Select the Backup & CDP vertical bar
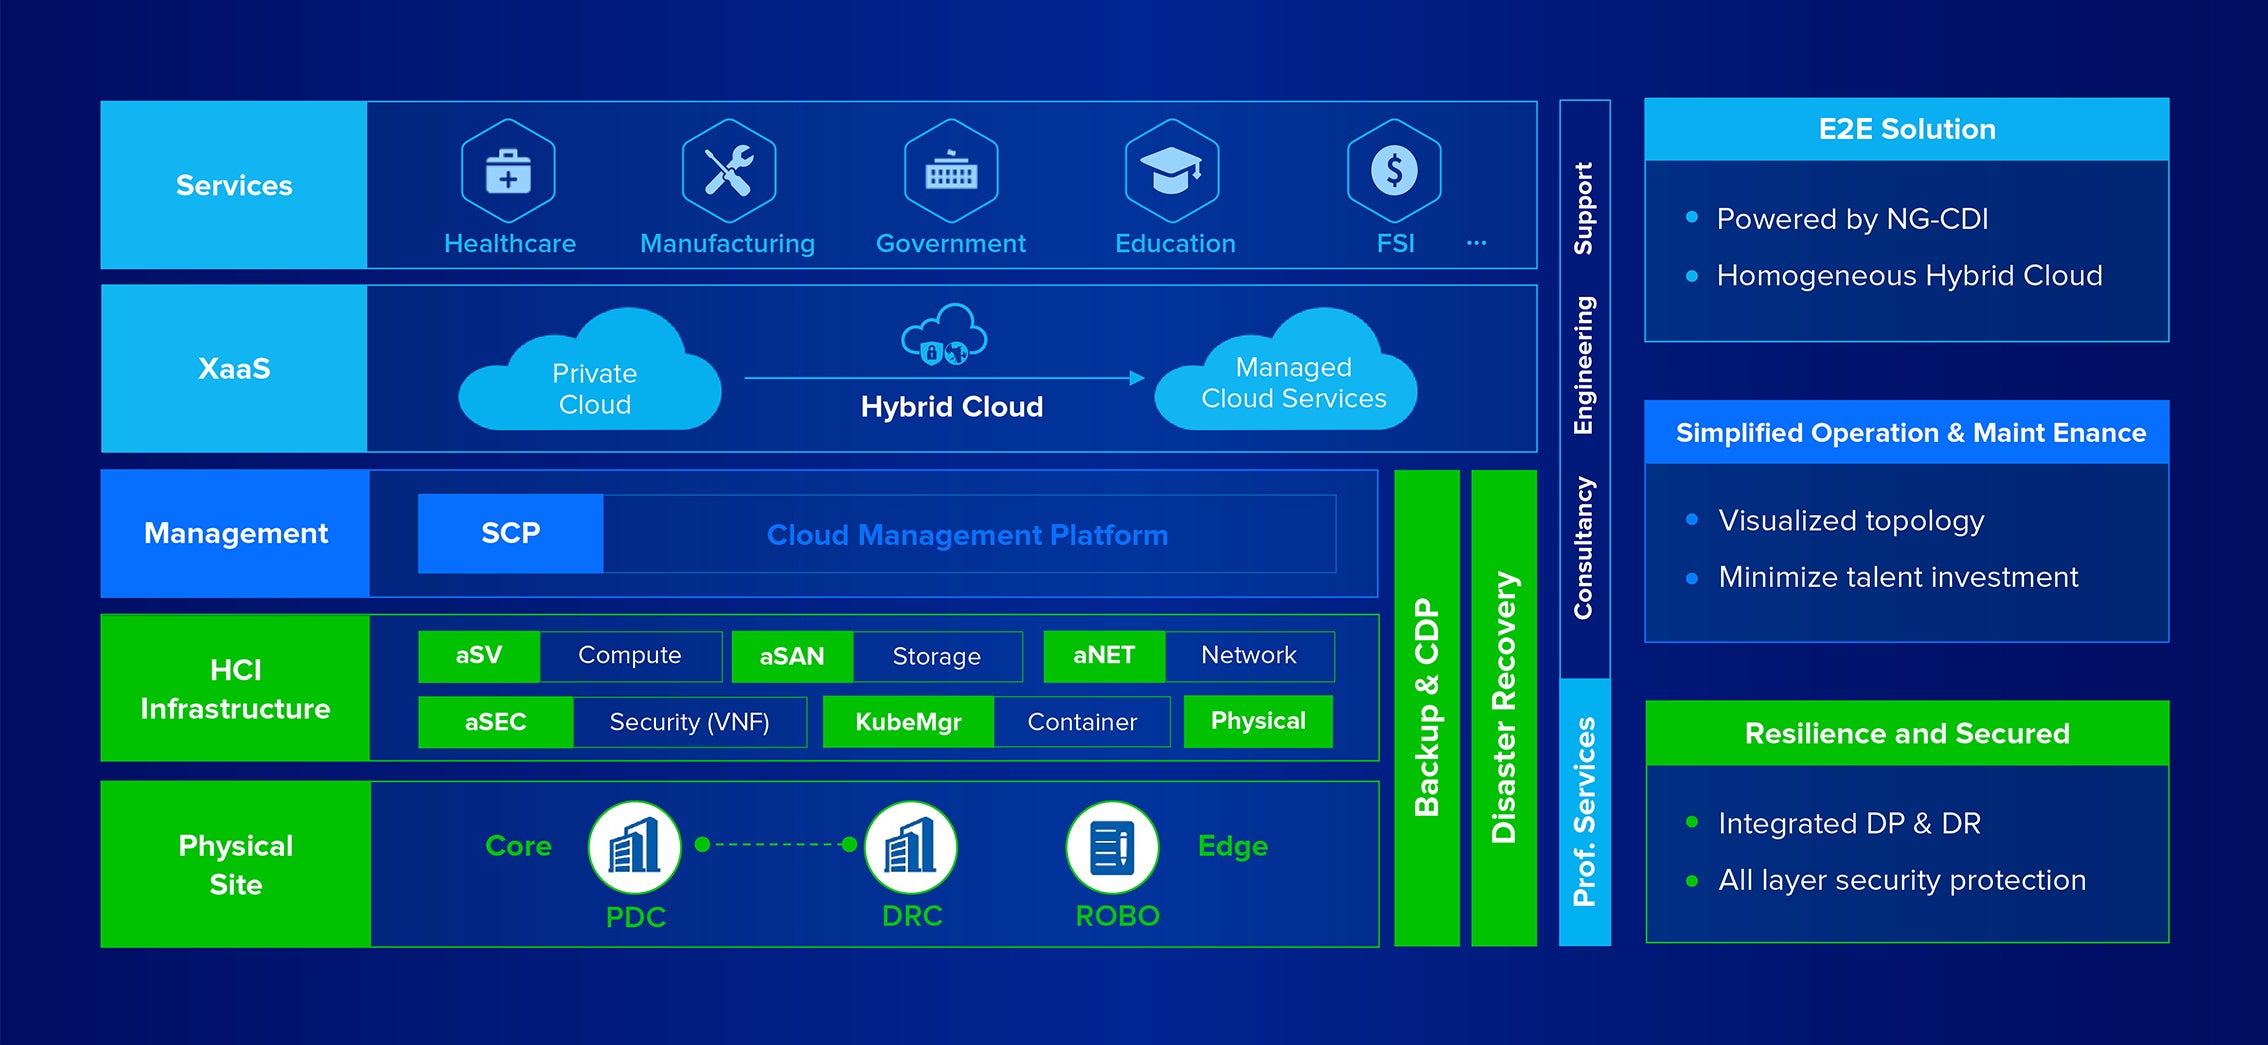Image resolution: width=2268 pixels, height=1045 pixels. 1427,708
